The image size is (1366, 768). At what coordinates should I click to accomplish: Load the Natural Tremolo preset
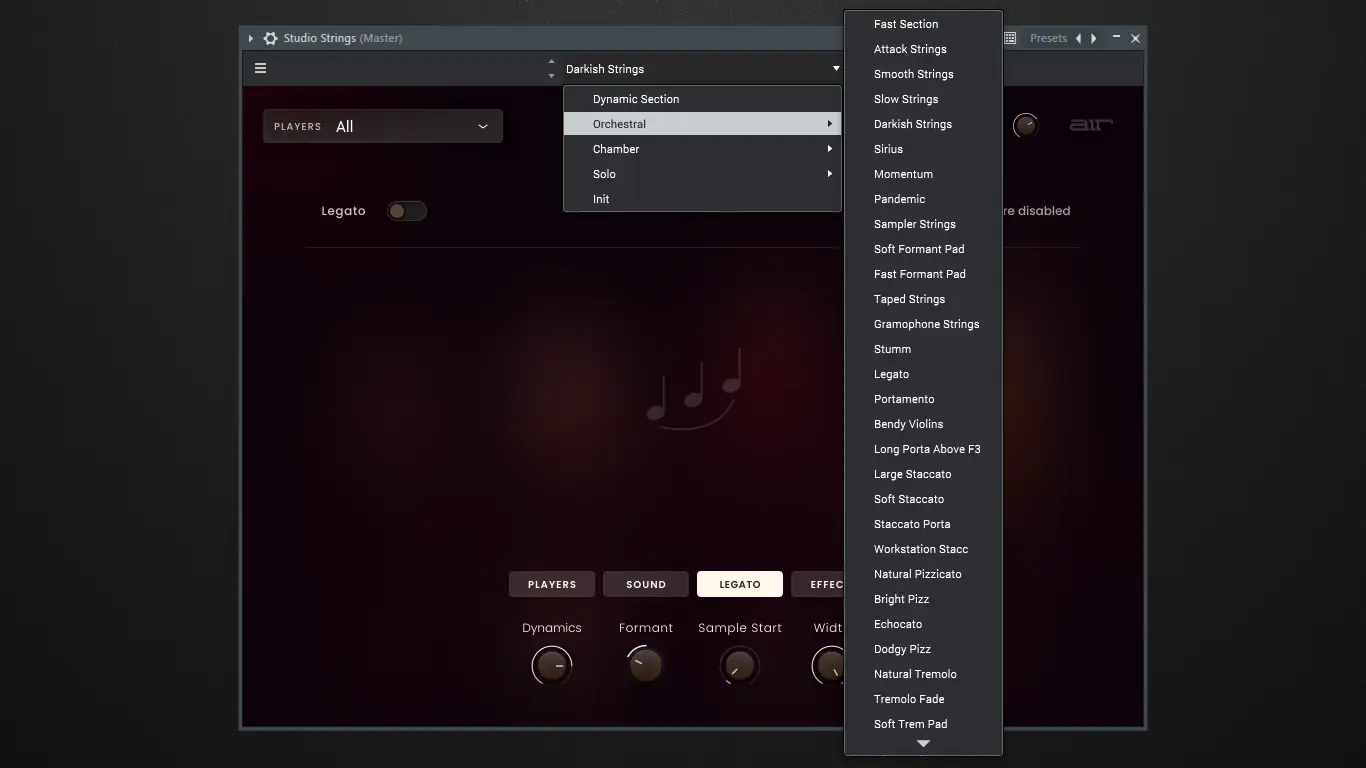[923, 674]
